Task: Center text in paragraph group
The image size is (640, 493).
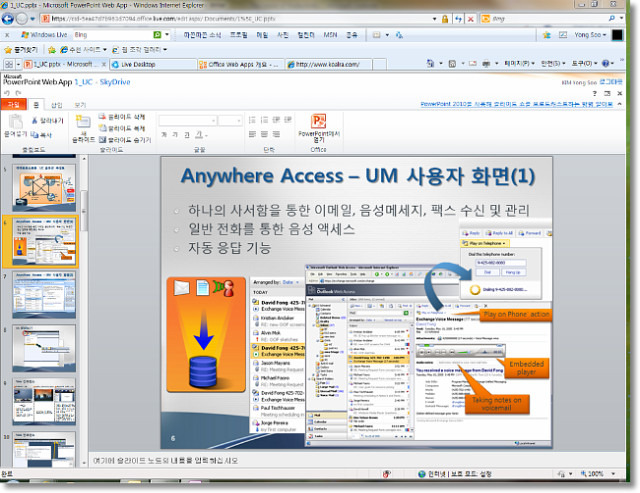Action: point(264,134)
